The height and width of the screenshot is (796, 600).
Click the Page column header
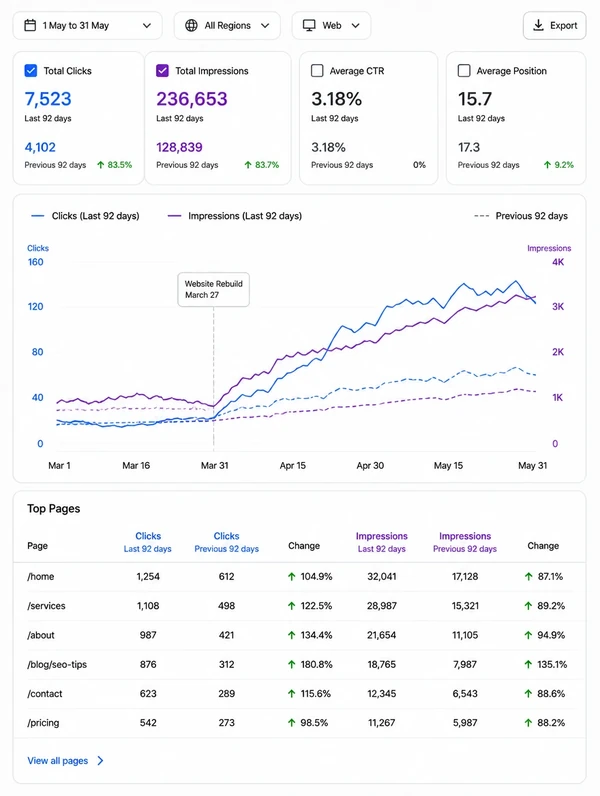pyautogui.click(x=38, y=546)
